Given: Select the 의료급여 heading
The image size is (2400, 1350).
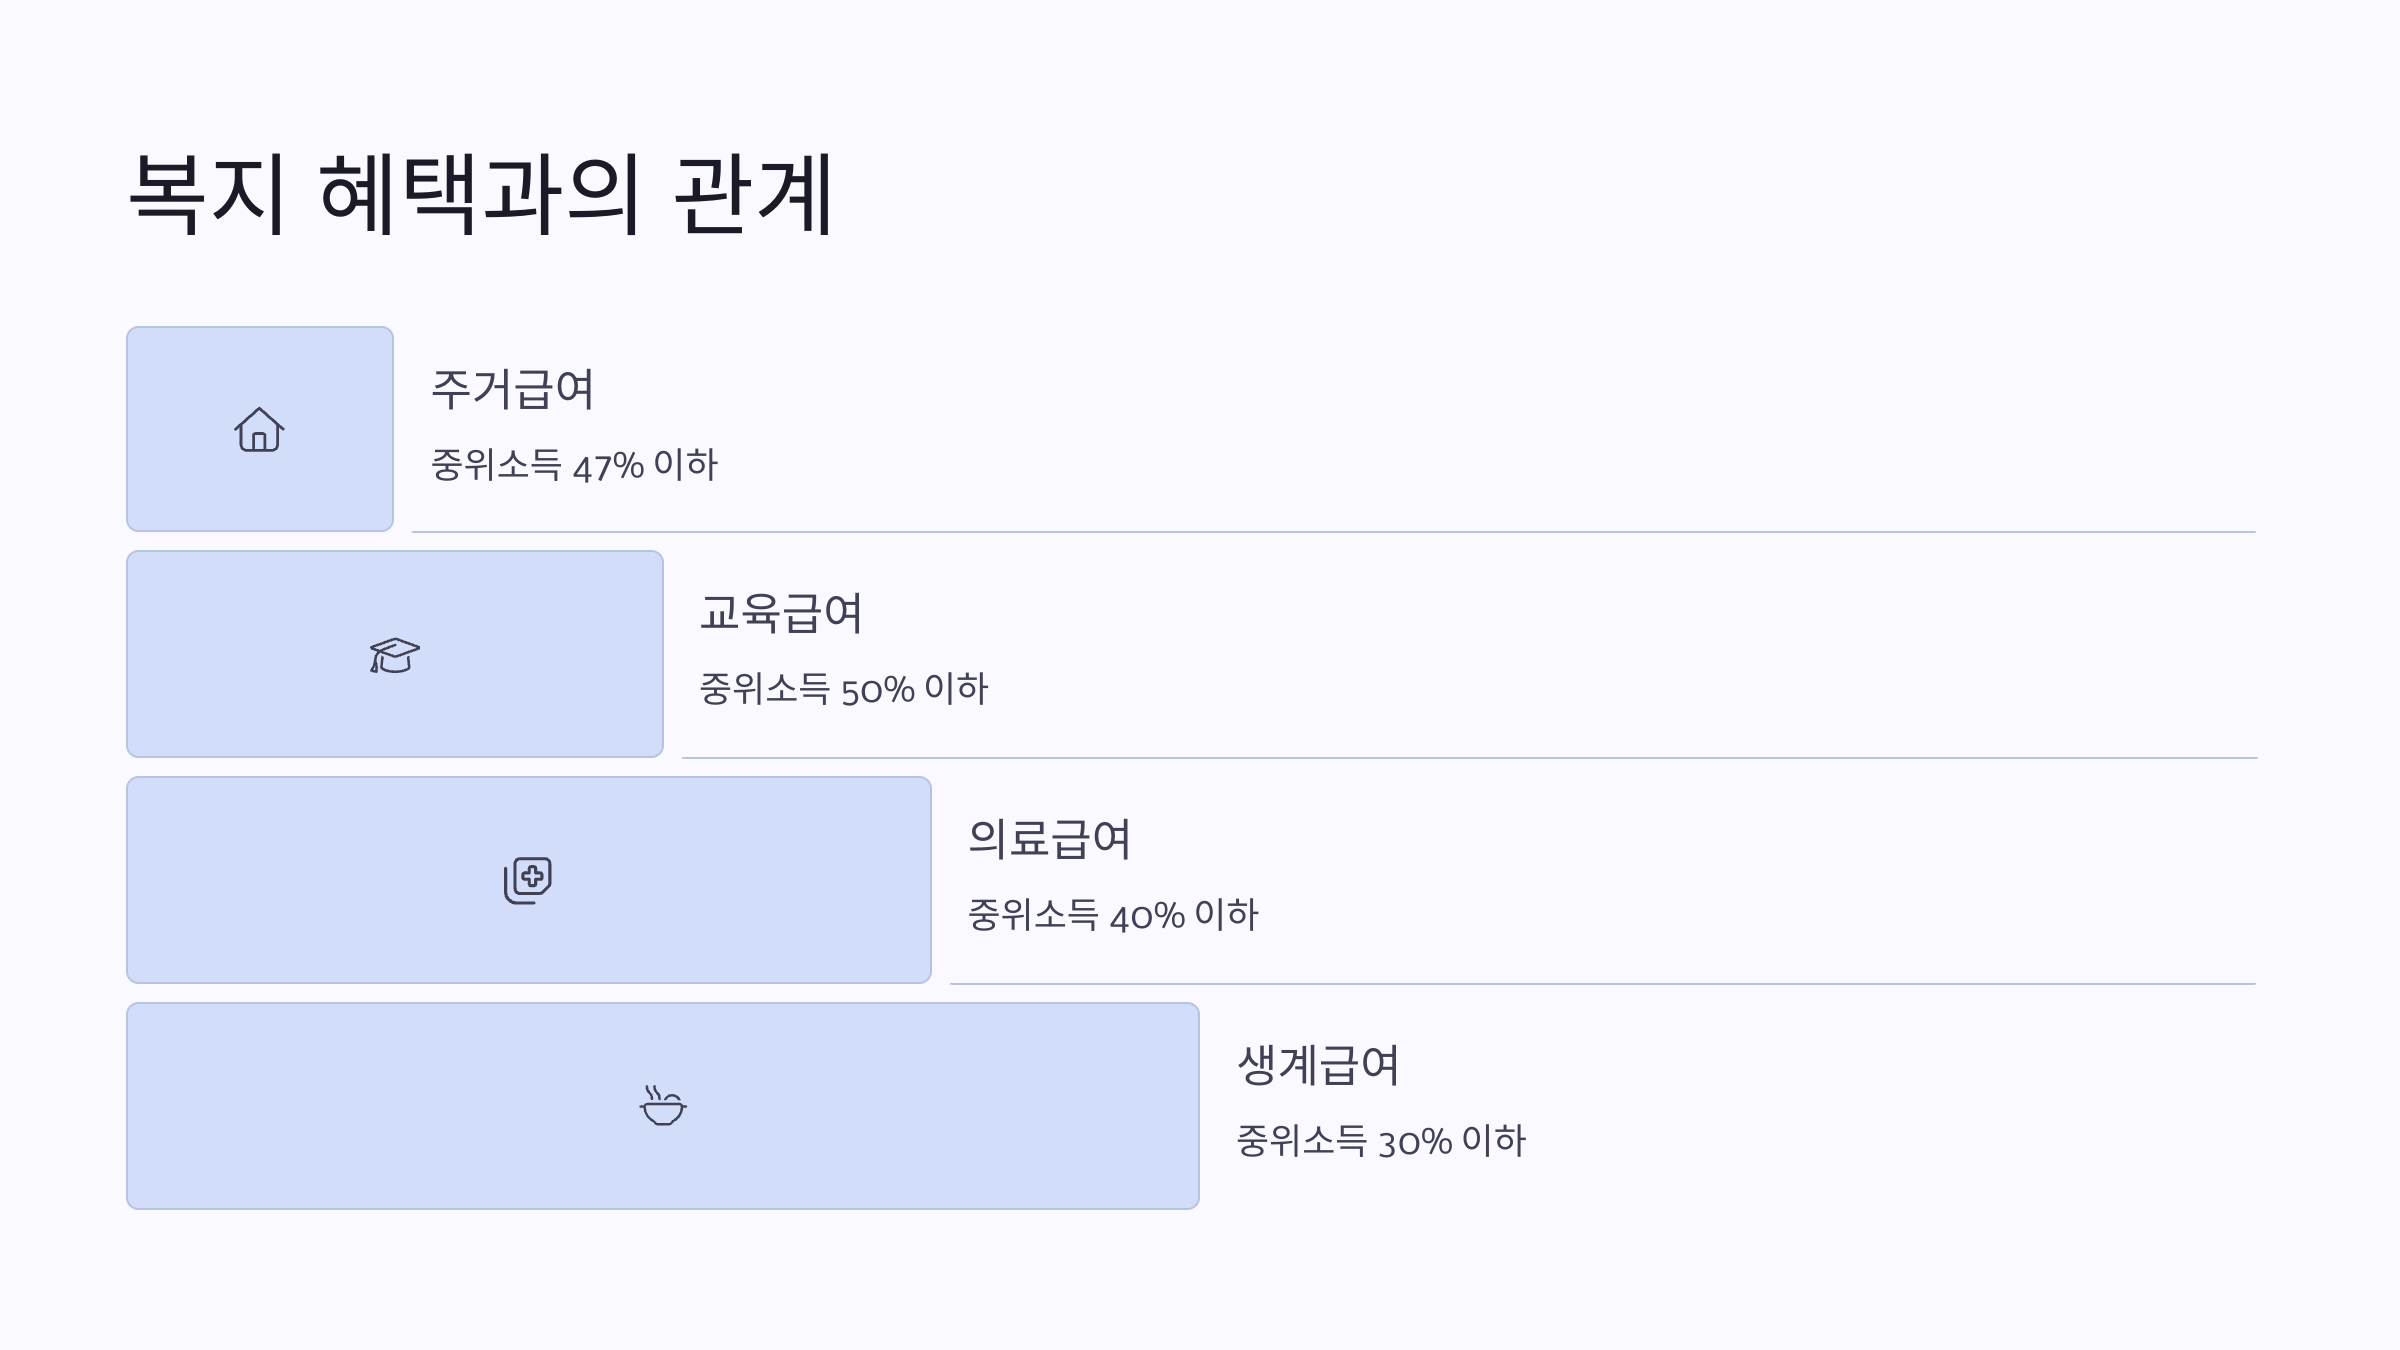Looking at the screenshot, I should tap(1049, 839).
